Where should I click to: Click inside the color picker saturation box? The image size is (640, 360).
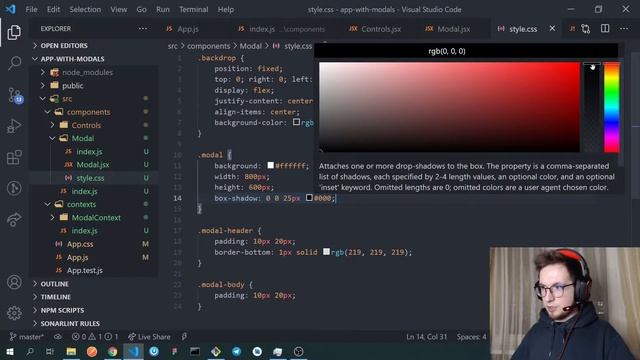click(x=449, y=107)
